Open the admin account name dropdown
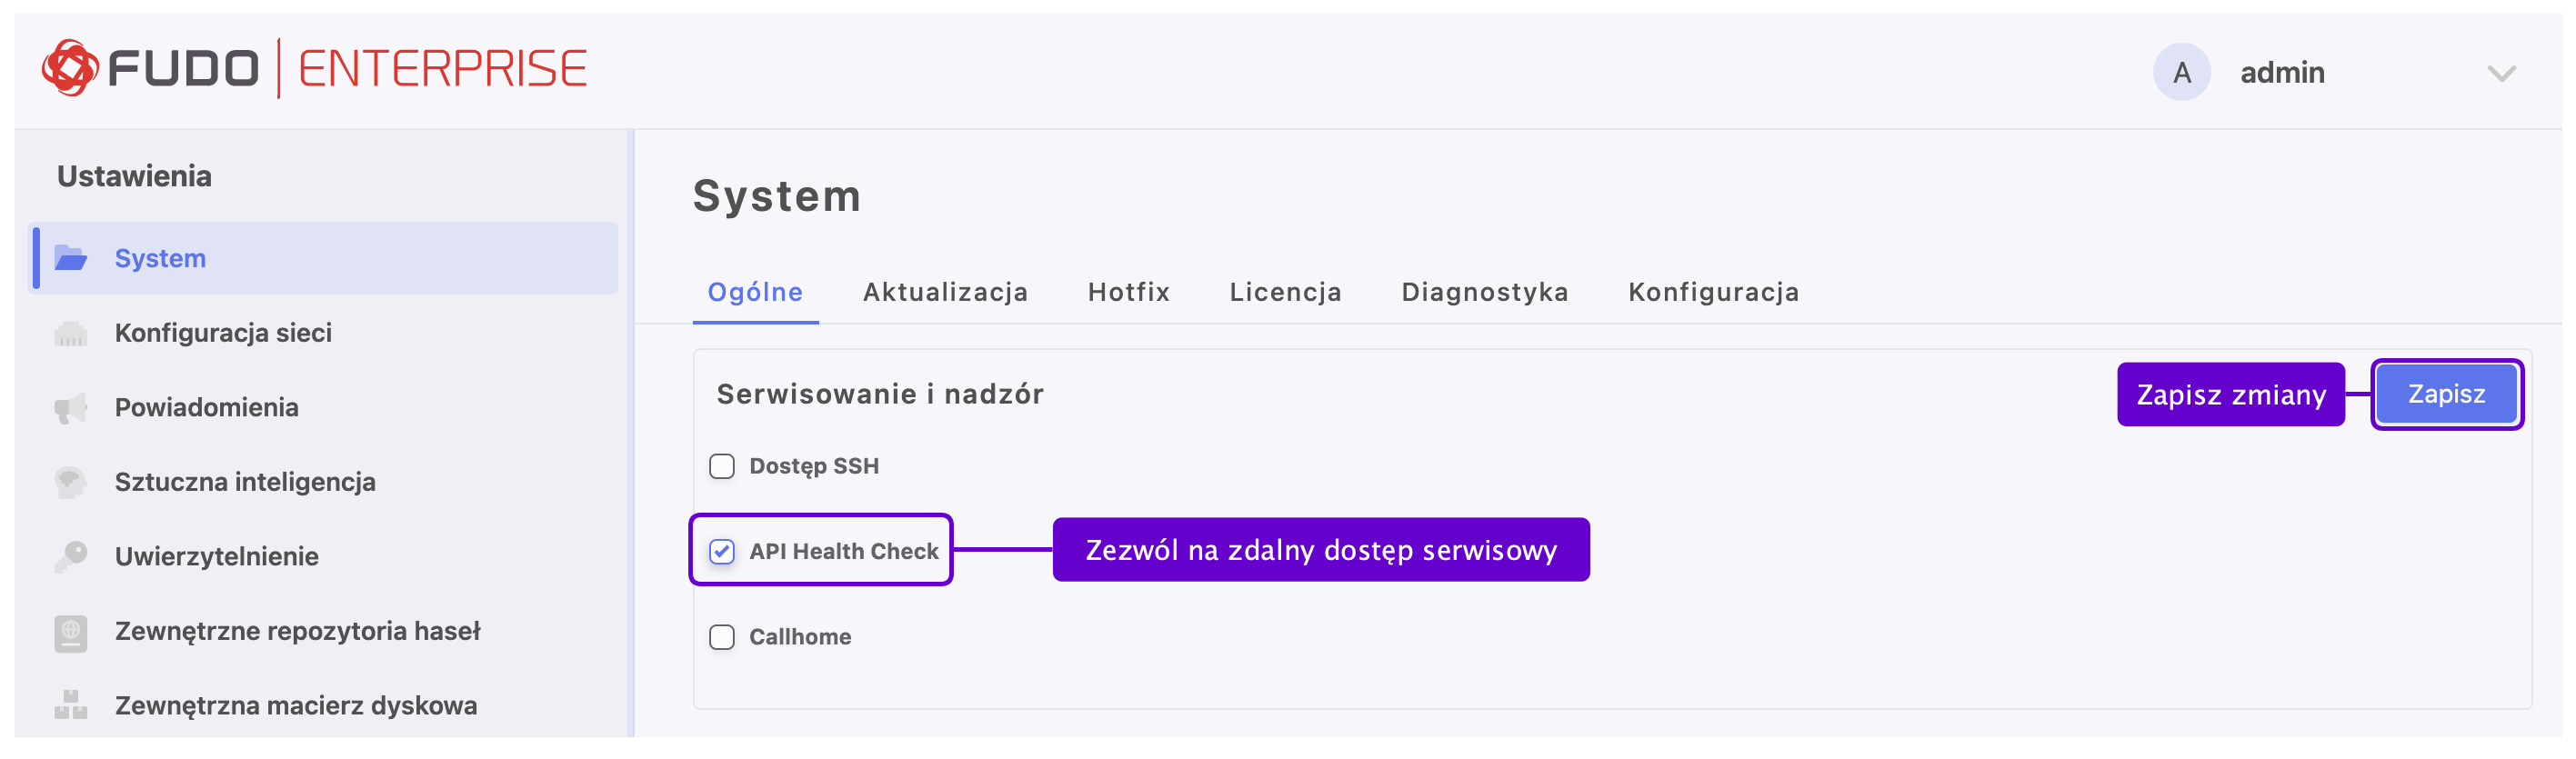The height and width of the screenshot is (759, 2576). point(2282,73)
